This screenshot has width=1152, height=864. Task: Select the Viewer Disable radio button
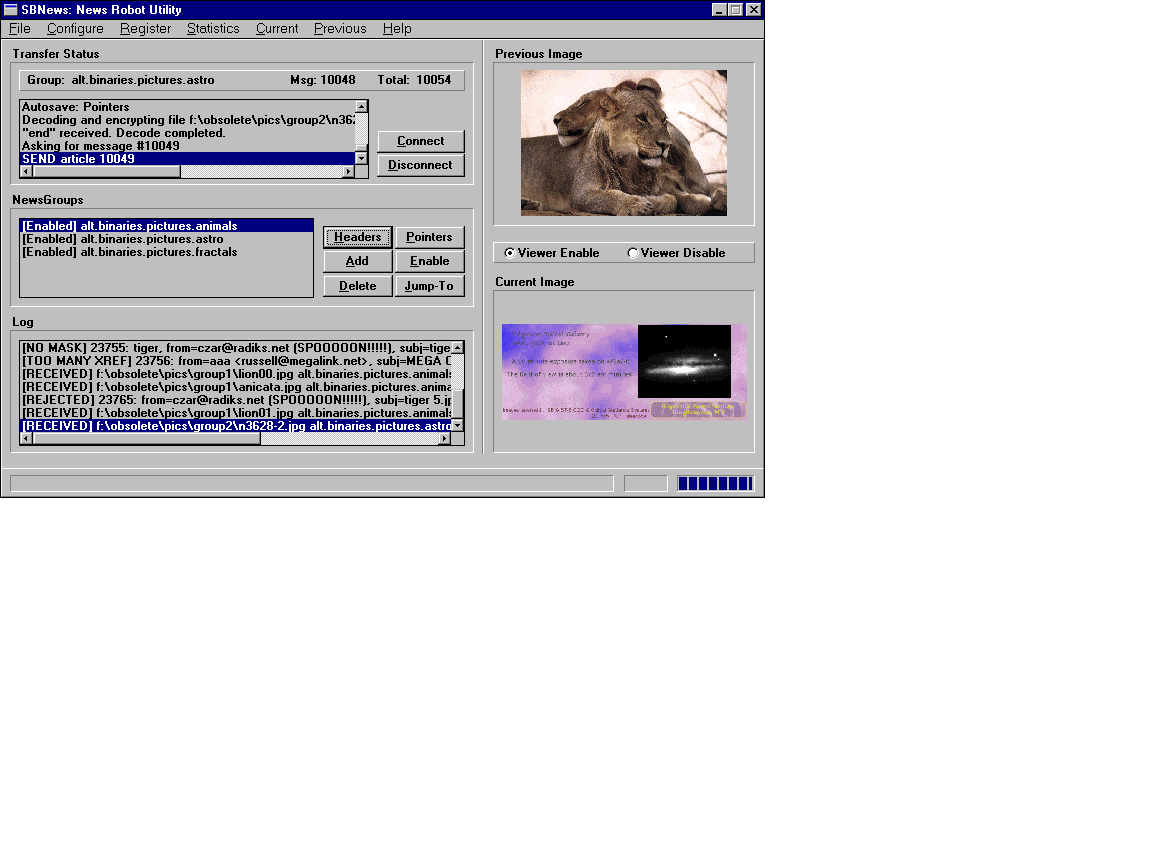click(632, 253)
